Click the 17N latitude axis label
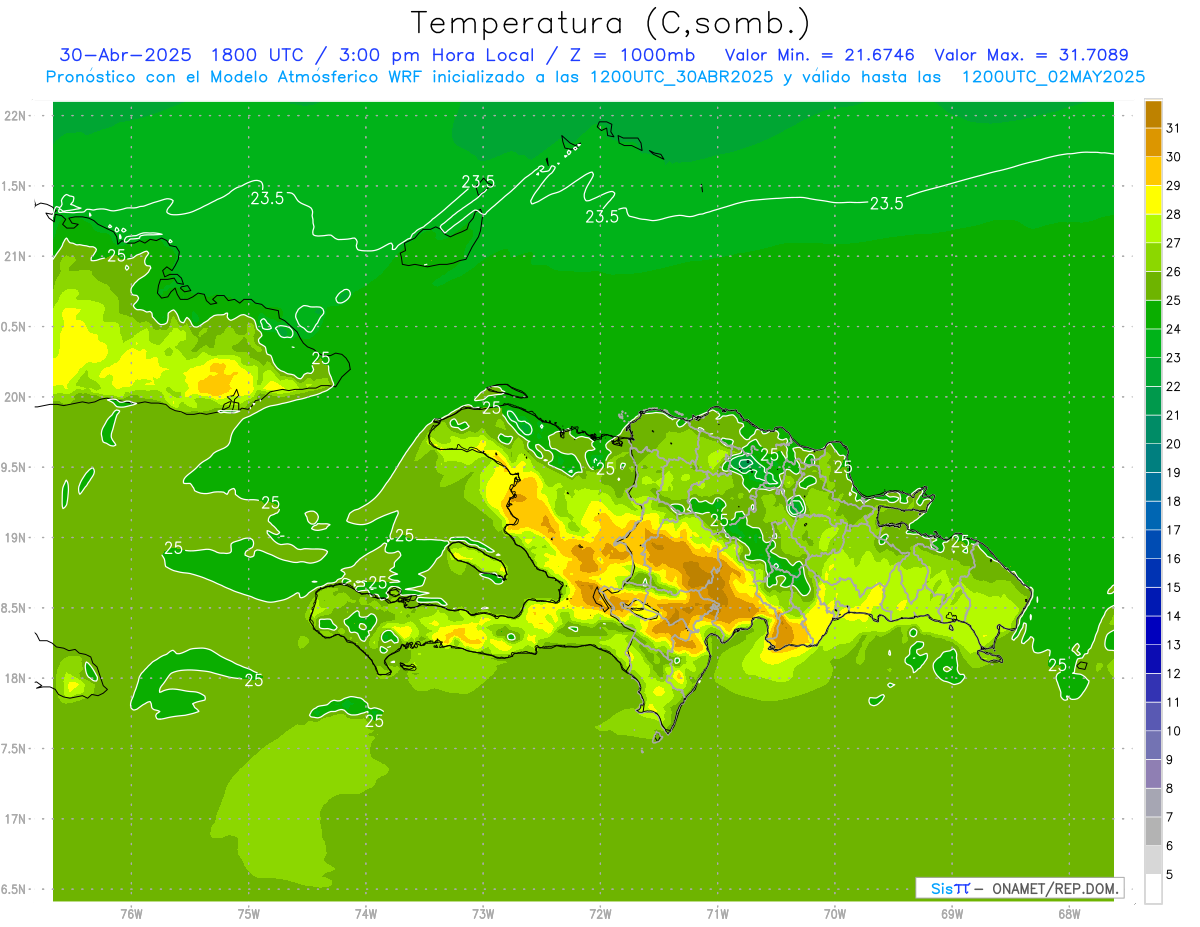Image resolution: width=1200 pixels, height=927 pixels. point(17,819)
